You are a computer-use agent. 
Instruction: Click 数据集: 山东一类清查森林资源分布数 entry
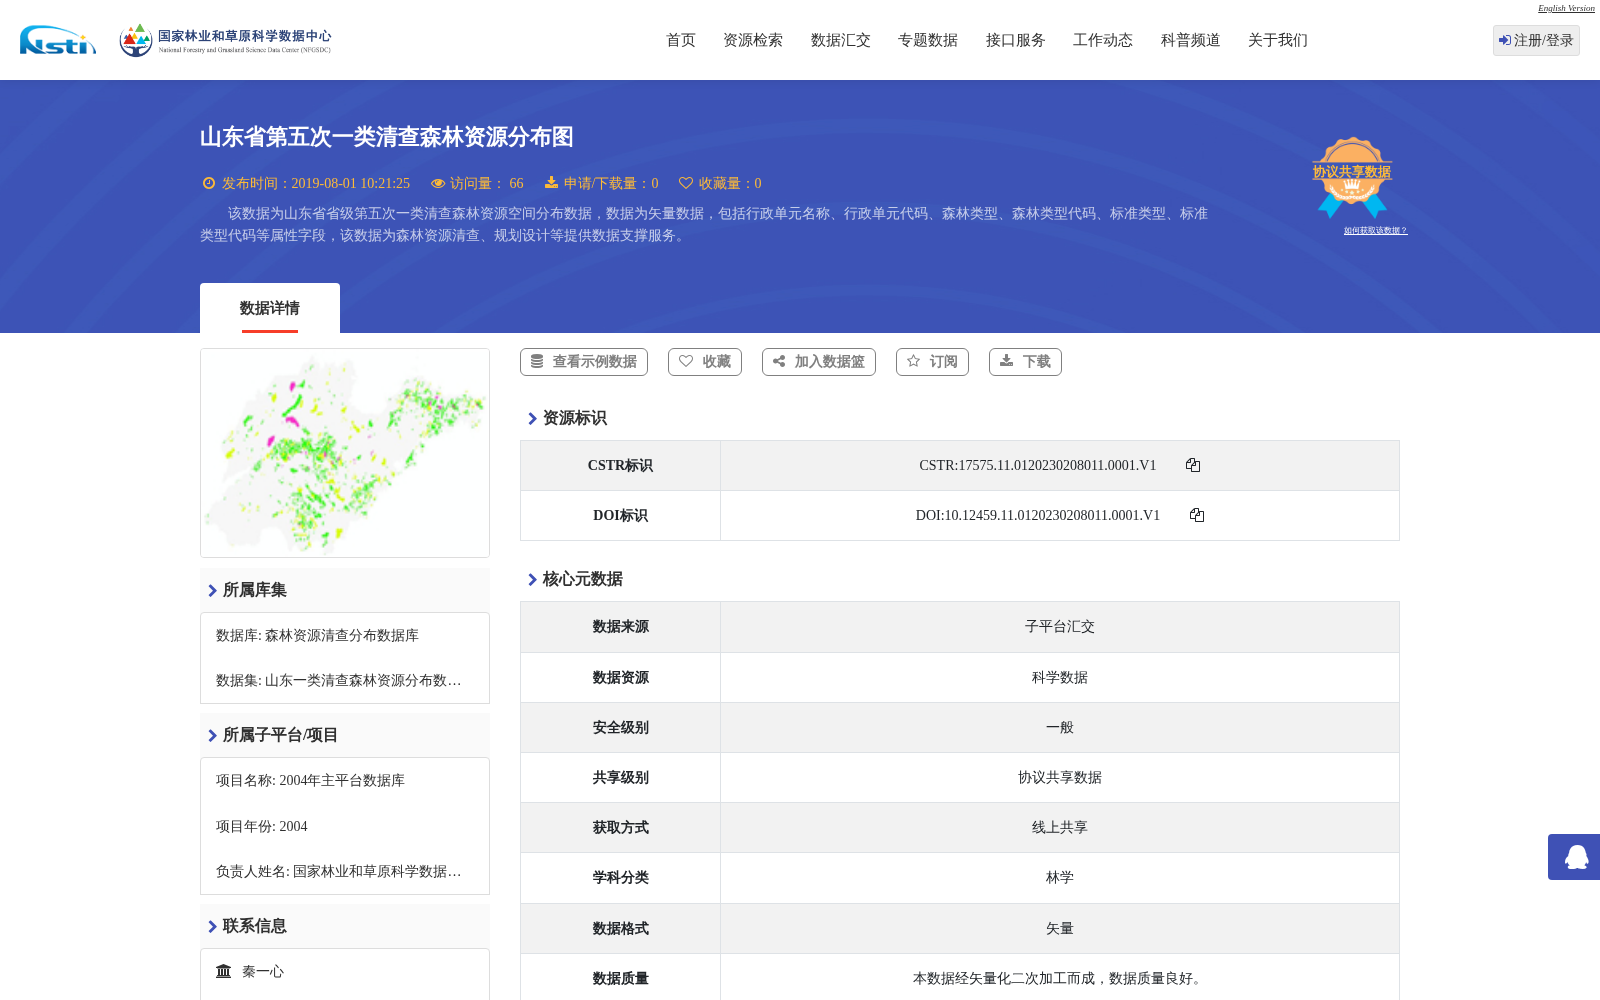(x=338, y=680)
